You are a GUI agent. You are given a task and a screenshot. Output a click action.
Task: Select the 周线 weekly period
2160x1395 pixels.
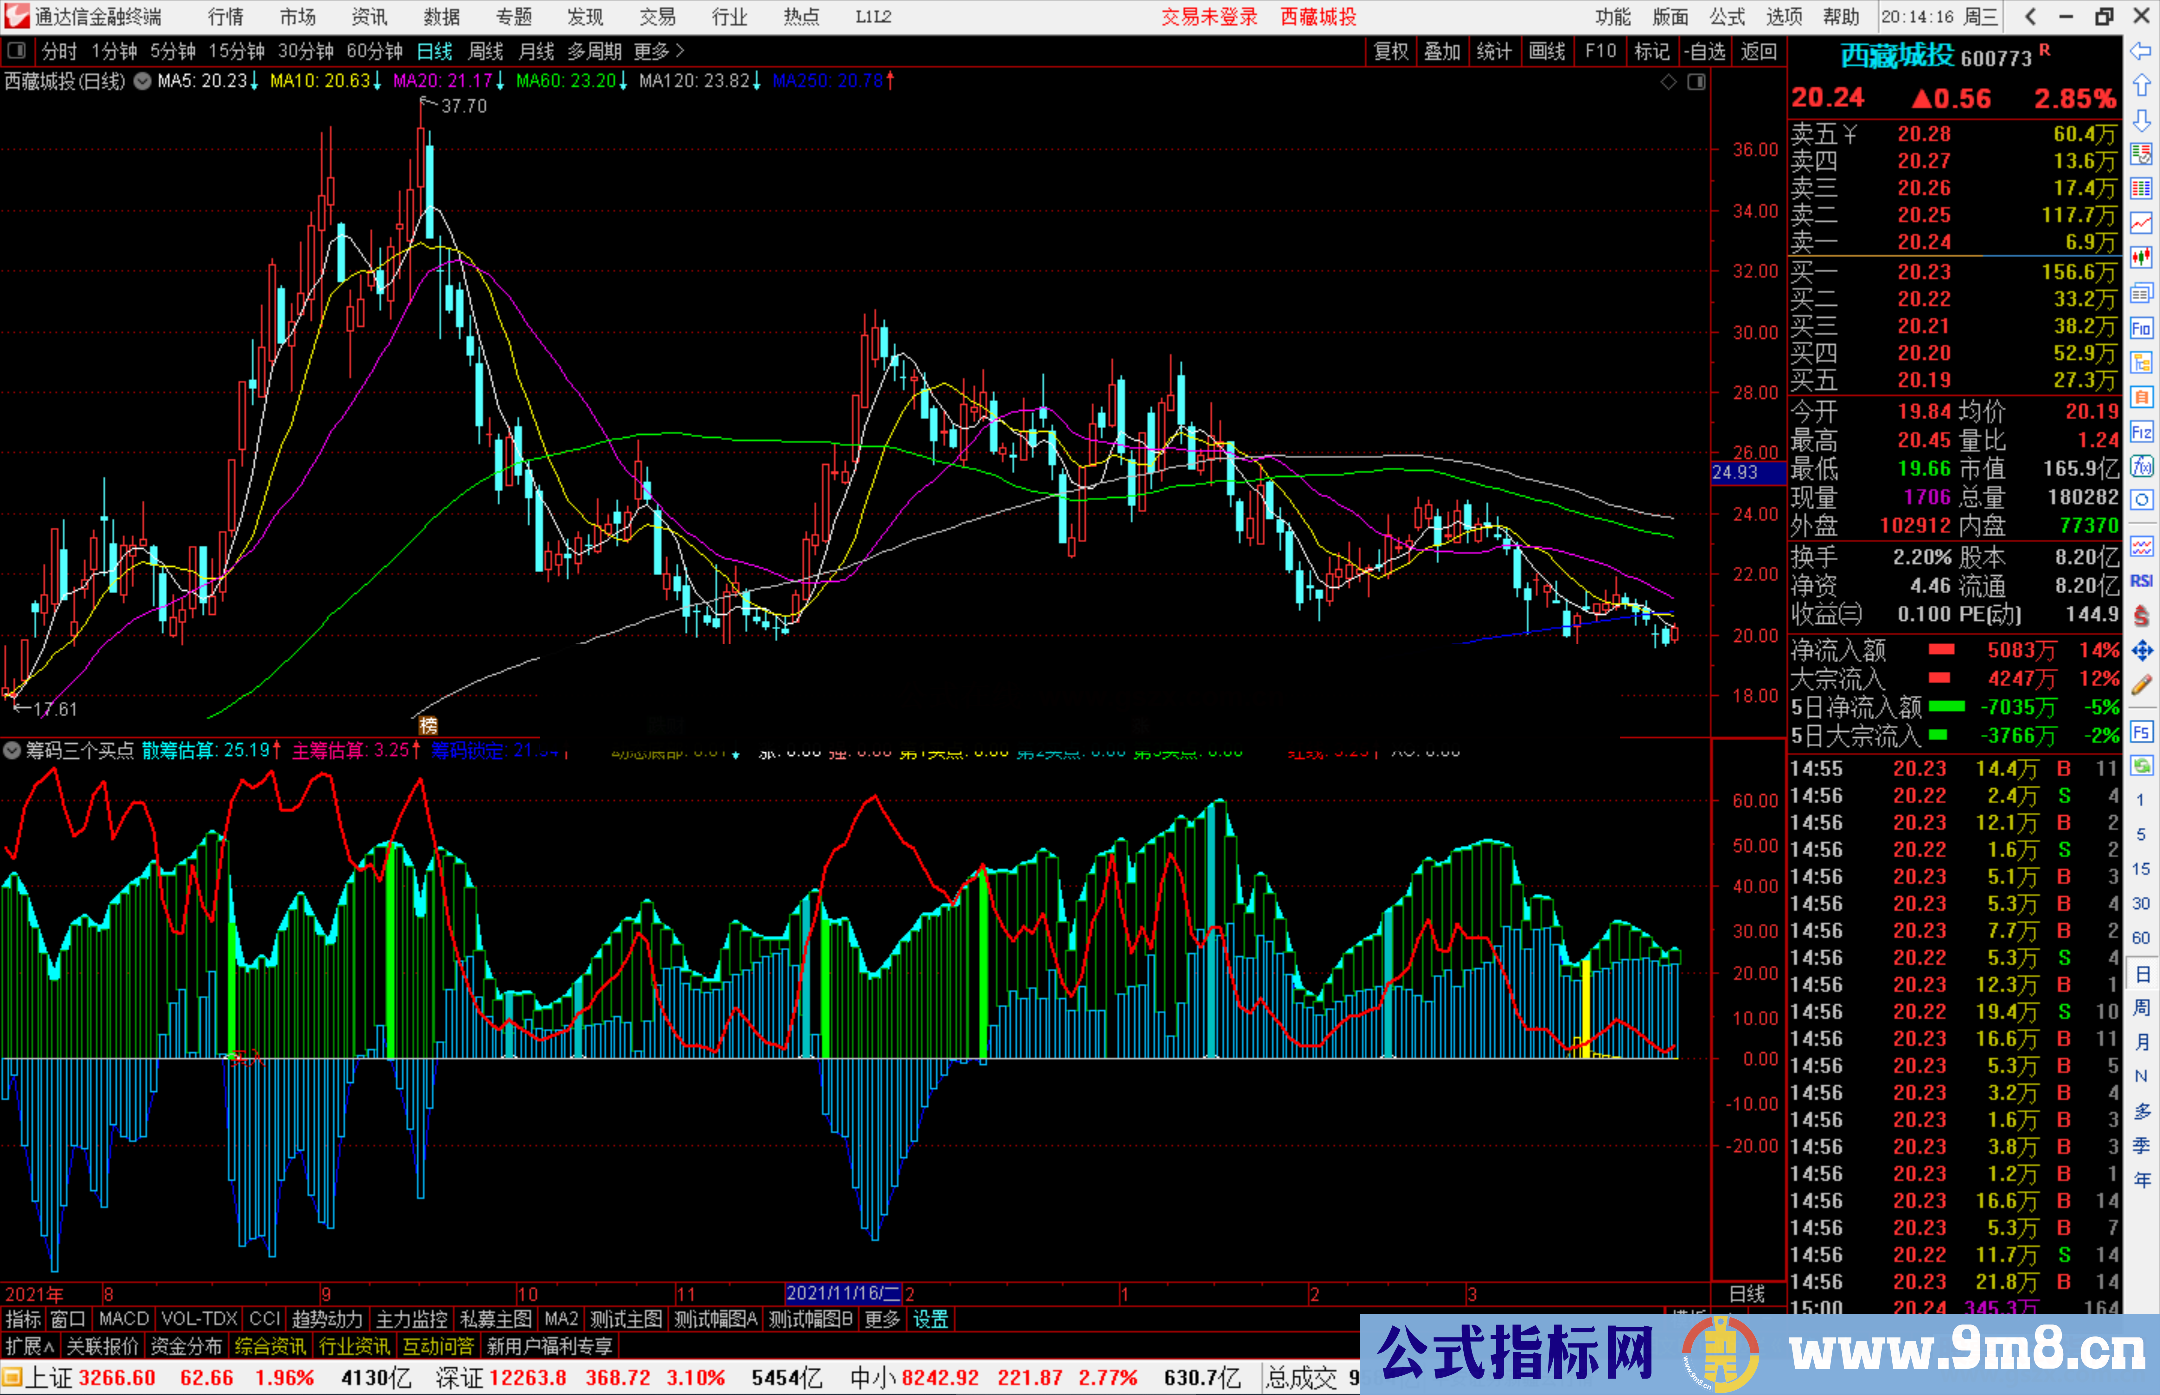click(x=486, y=51)
